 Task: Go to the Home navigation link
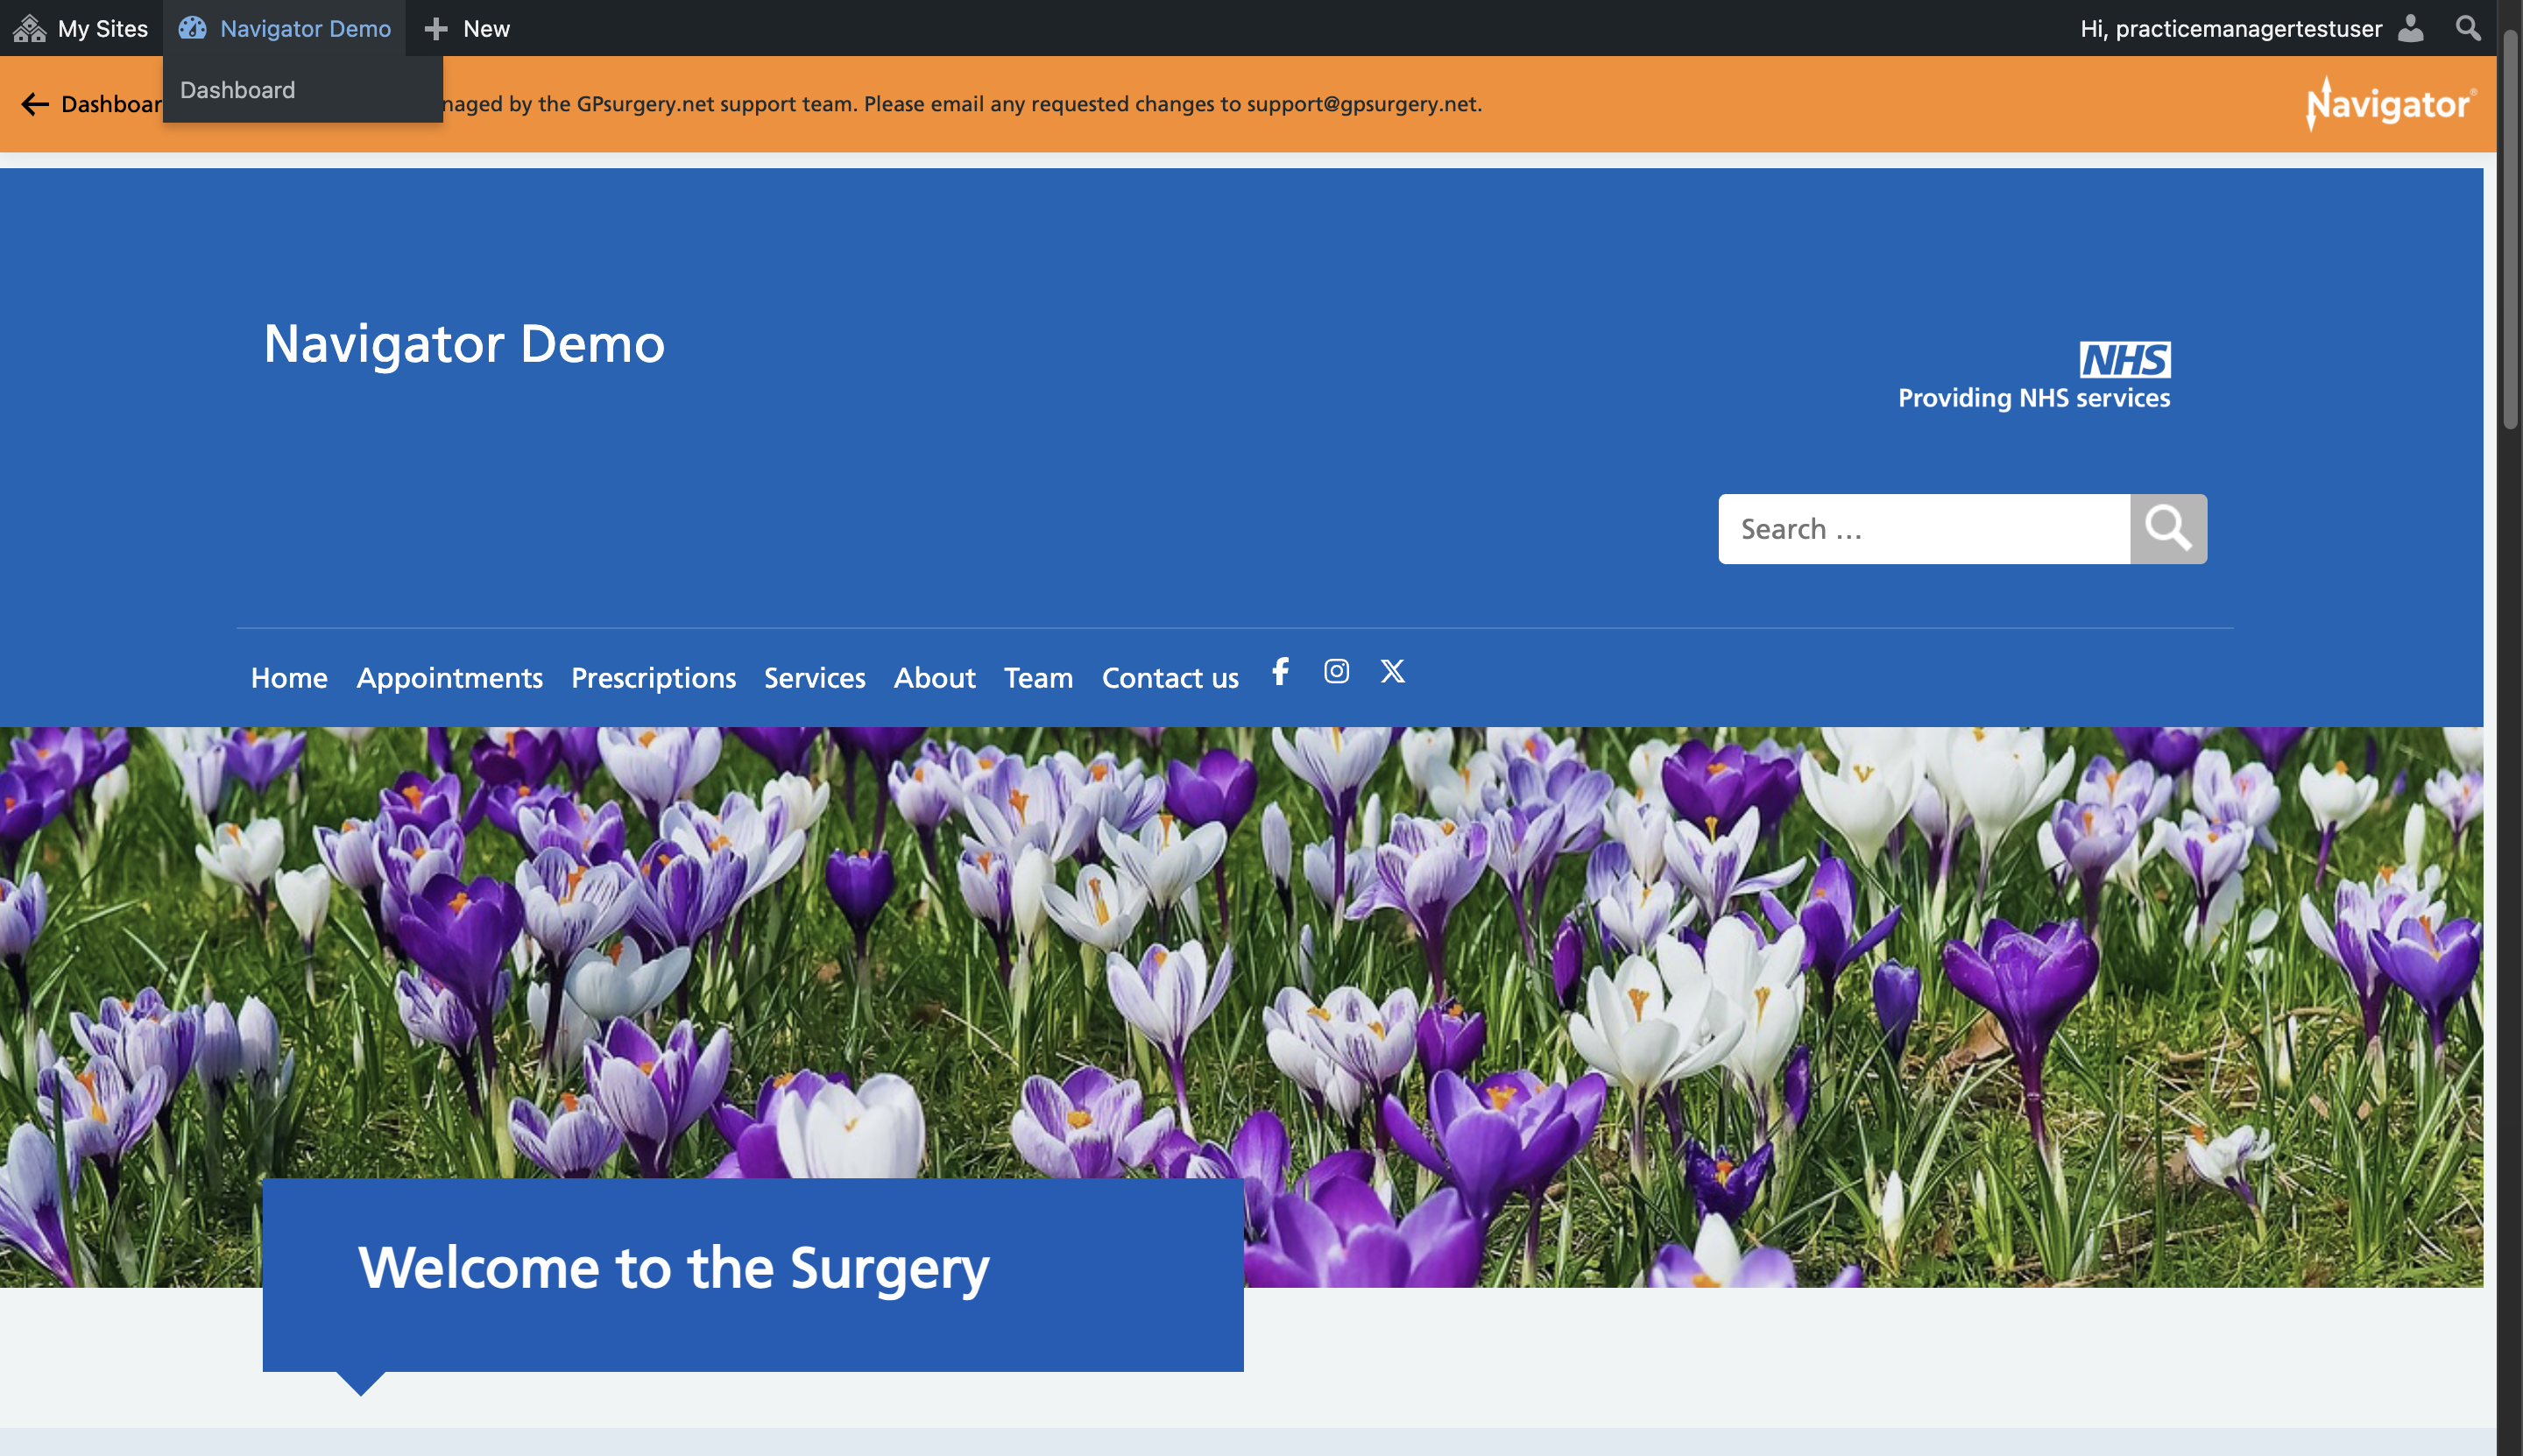tap(289, 678)
